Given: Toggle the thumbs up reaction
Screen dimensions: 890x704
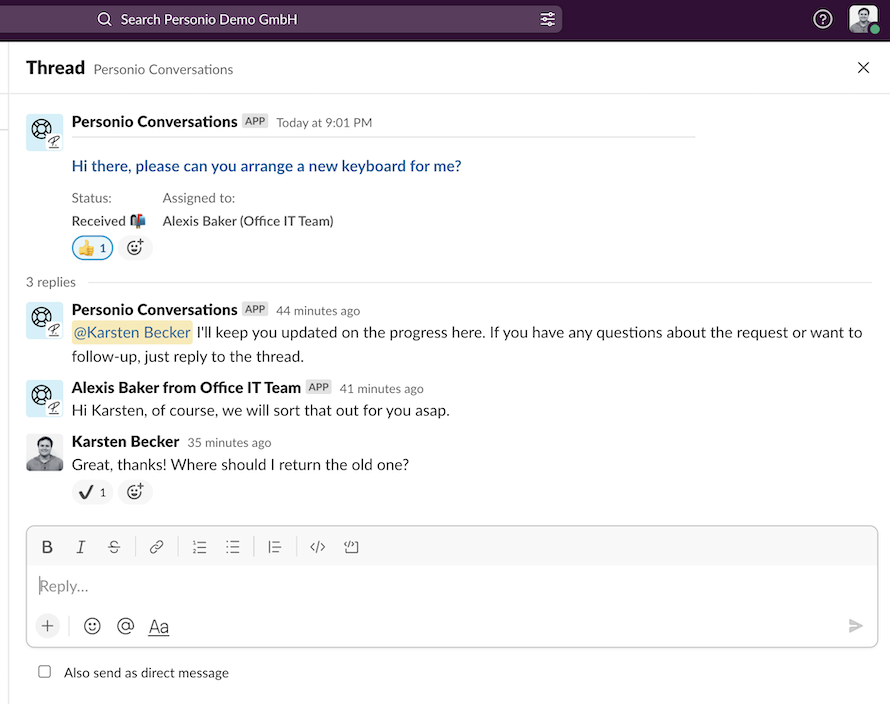Looking at the screenshot, I should click(x=93, y=248).
